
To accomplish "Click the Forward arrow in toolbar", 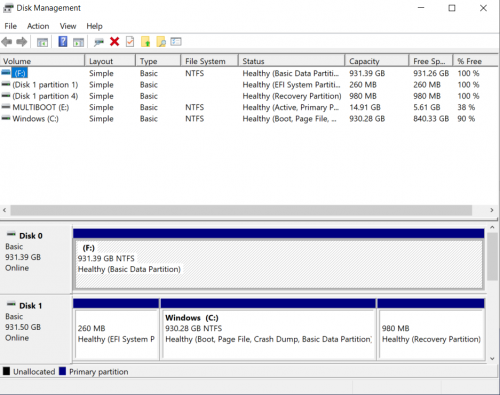I will 22,42.
